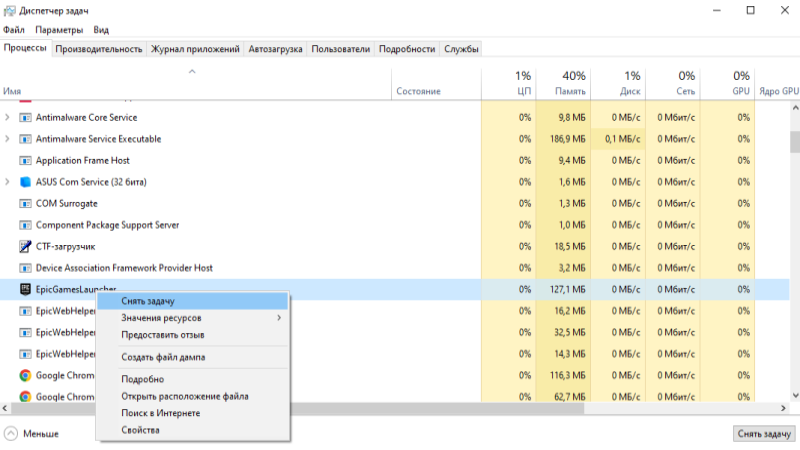Click the horizontal scrollbar left arrow
800x450 pixels.
[5, 408]
